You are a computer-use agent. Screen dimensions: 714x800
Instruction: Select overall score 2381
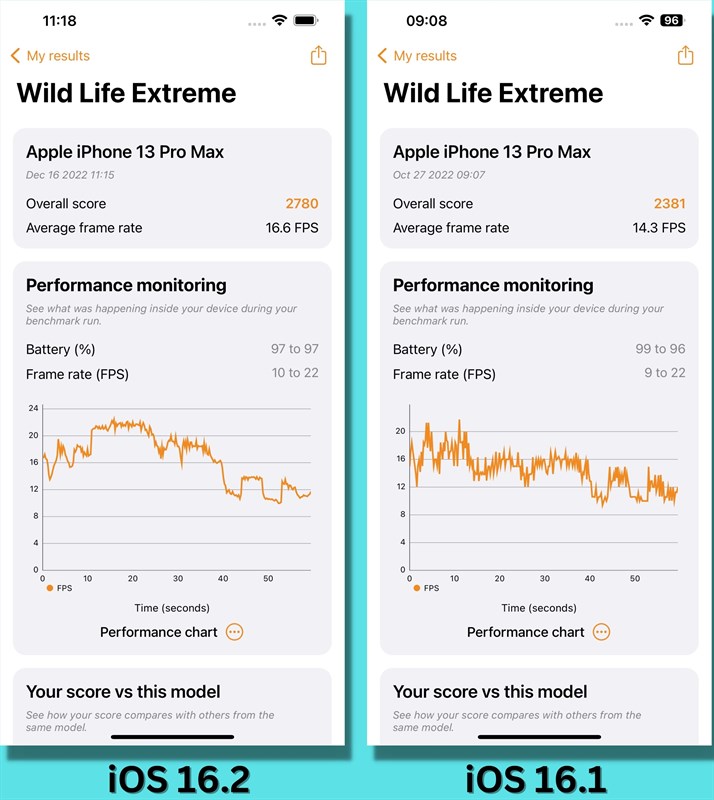670,204
